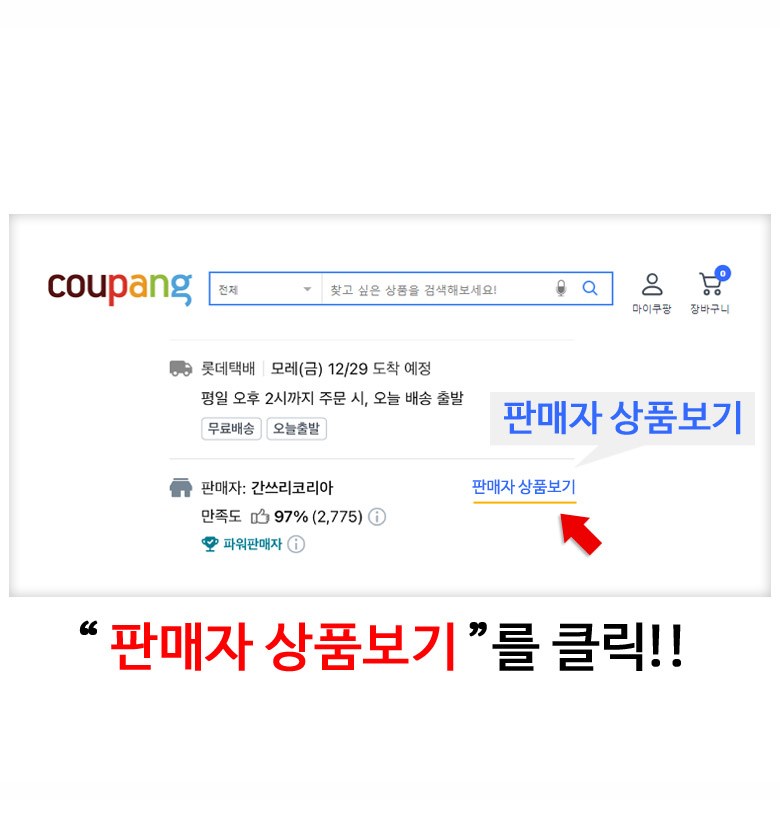Click the 판매자 상품보기 link
This screenshot has width=780, height=831.
pos(524,487)
